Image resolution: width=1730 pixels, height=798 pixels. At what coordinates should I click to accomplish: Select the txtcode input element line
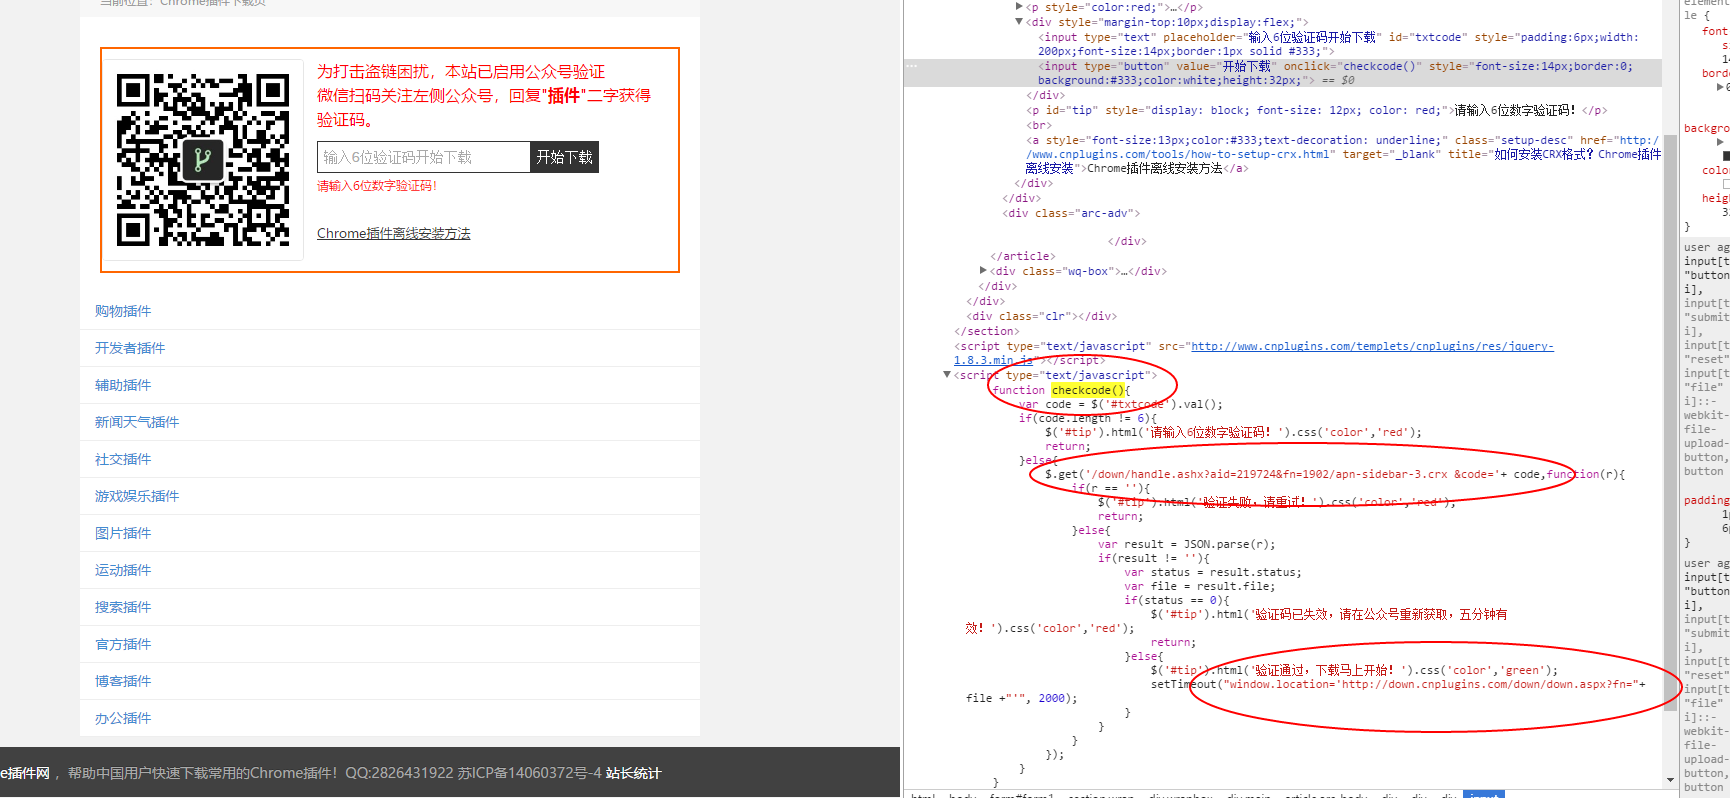(x=1338, y=44)
